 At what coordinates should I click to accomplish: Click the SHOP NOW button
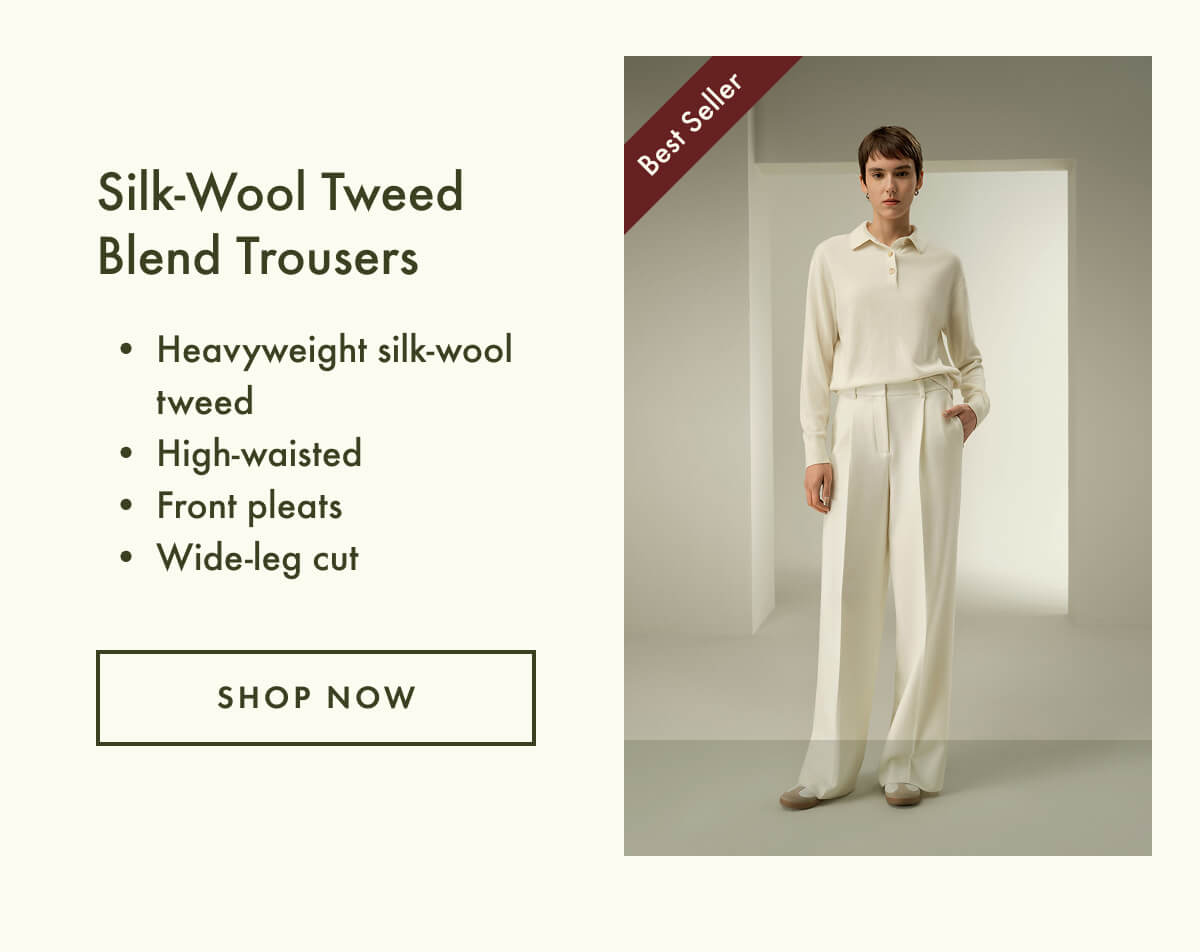[316, 698]
